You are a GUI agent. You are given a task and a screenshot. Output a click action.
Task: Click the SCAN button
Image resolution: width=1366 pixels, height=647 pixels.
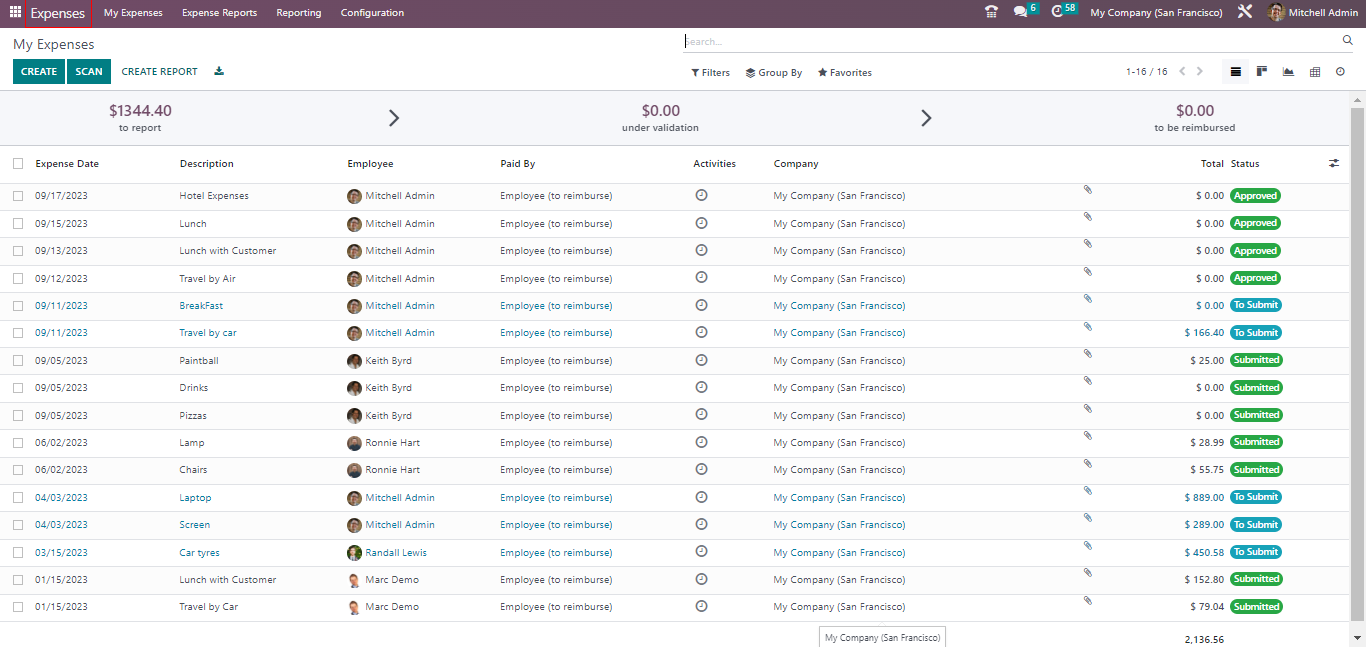tap(89, 72)
